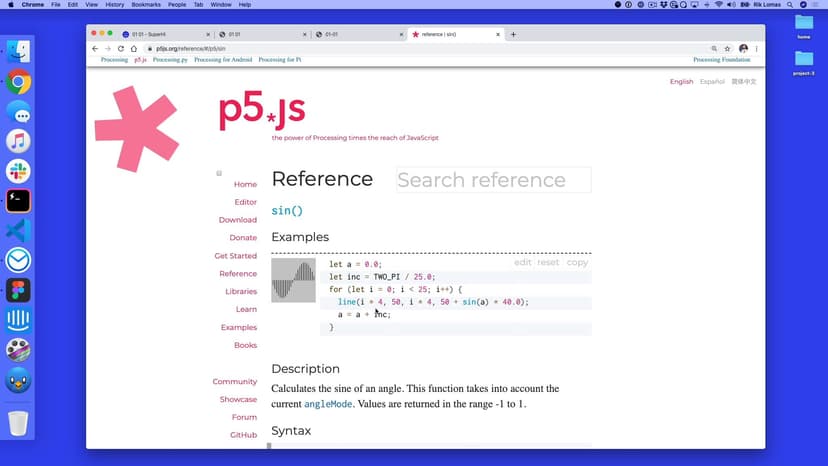Switch to the '01:01 - Super4' tab
Screen dimensions: 828x466
click(x=160, y=34)
